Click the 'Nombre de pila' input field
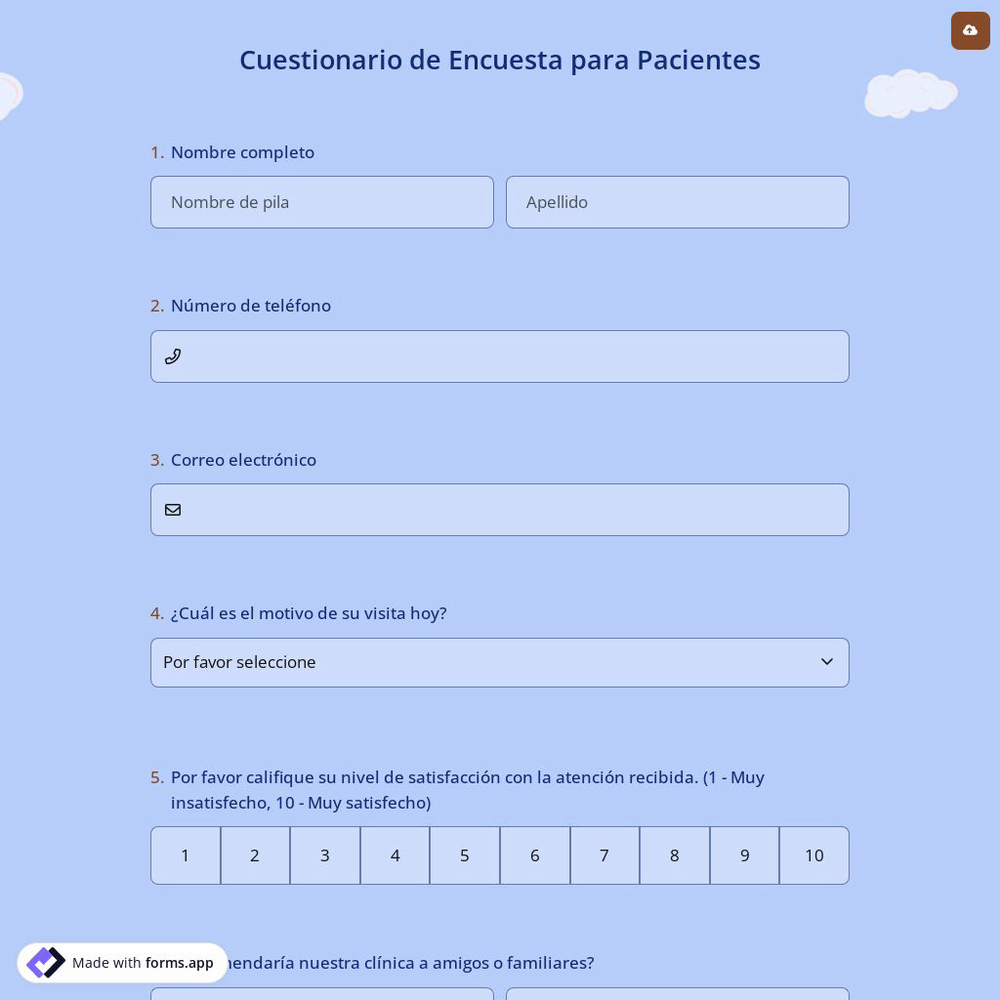The height and width of the screenshot is (1000, 1000). (x=322, y=202)
